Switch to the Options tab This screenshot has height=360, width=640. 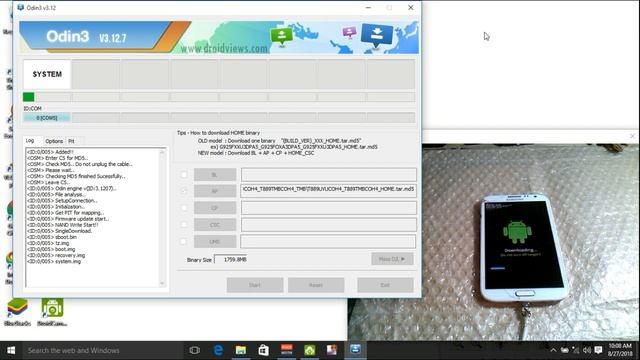point(54,141)
